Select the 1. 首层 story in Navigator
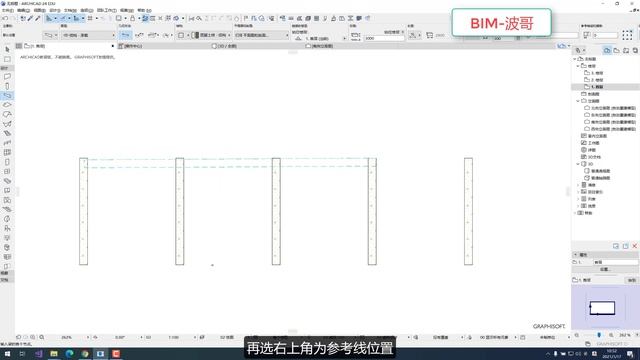Screen dimensions: 640x360 594,87
